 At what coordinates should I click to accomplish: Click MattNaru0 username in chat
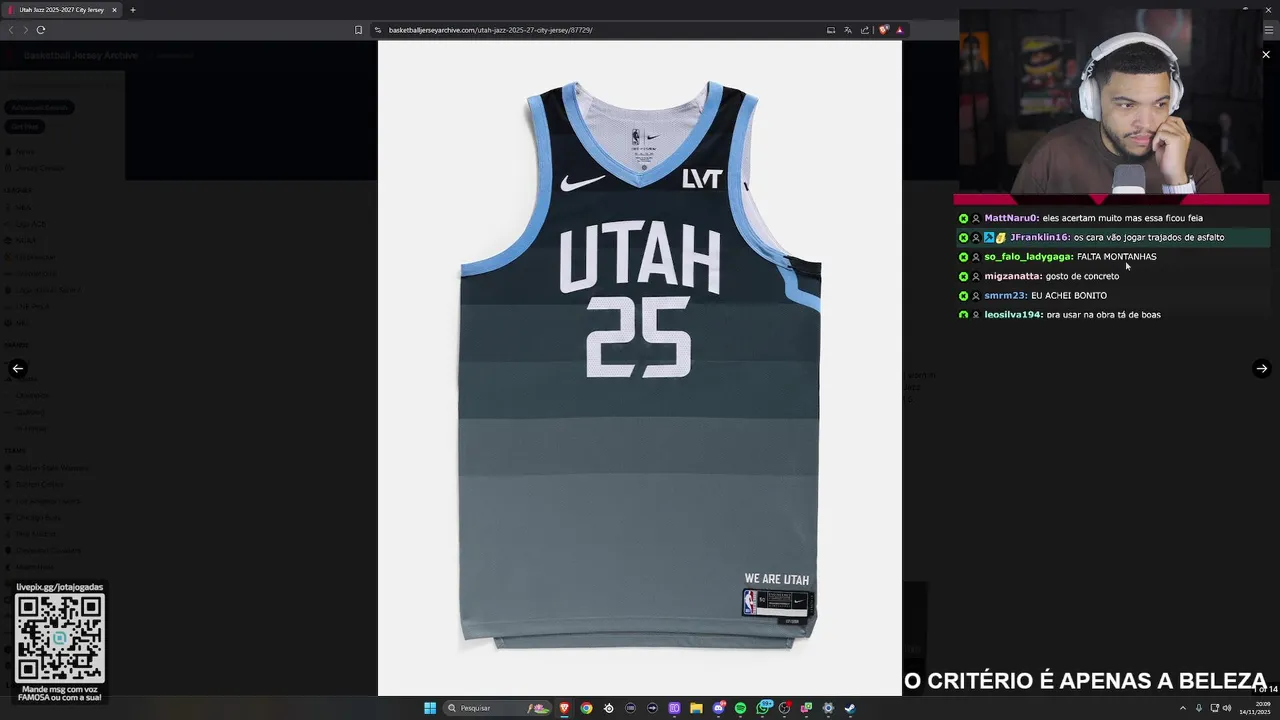[1011, 218]
